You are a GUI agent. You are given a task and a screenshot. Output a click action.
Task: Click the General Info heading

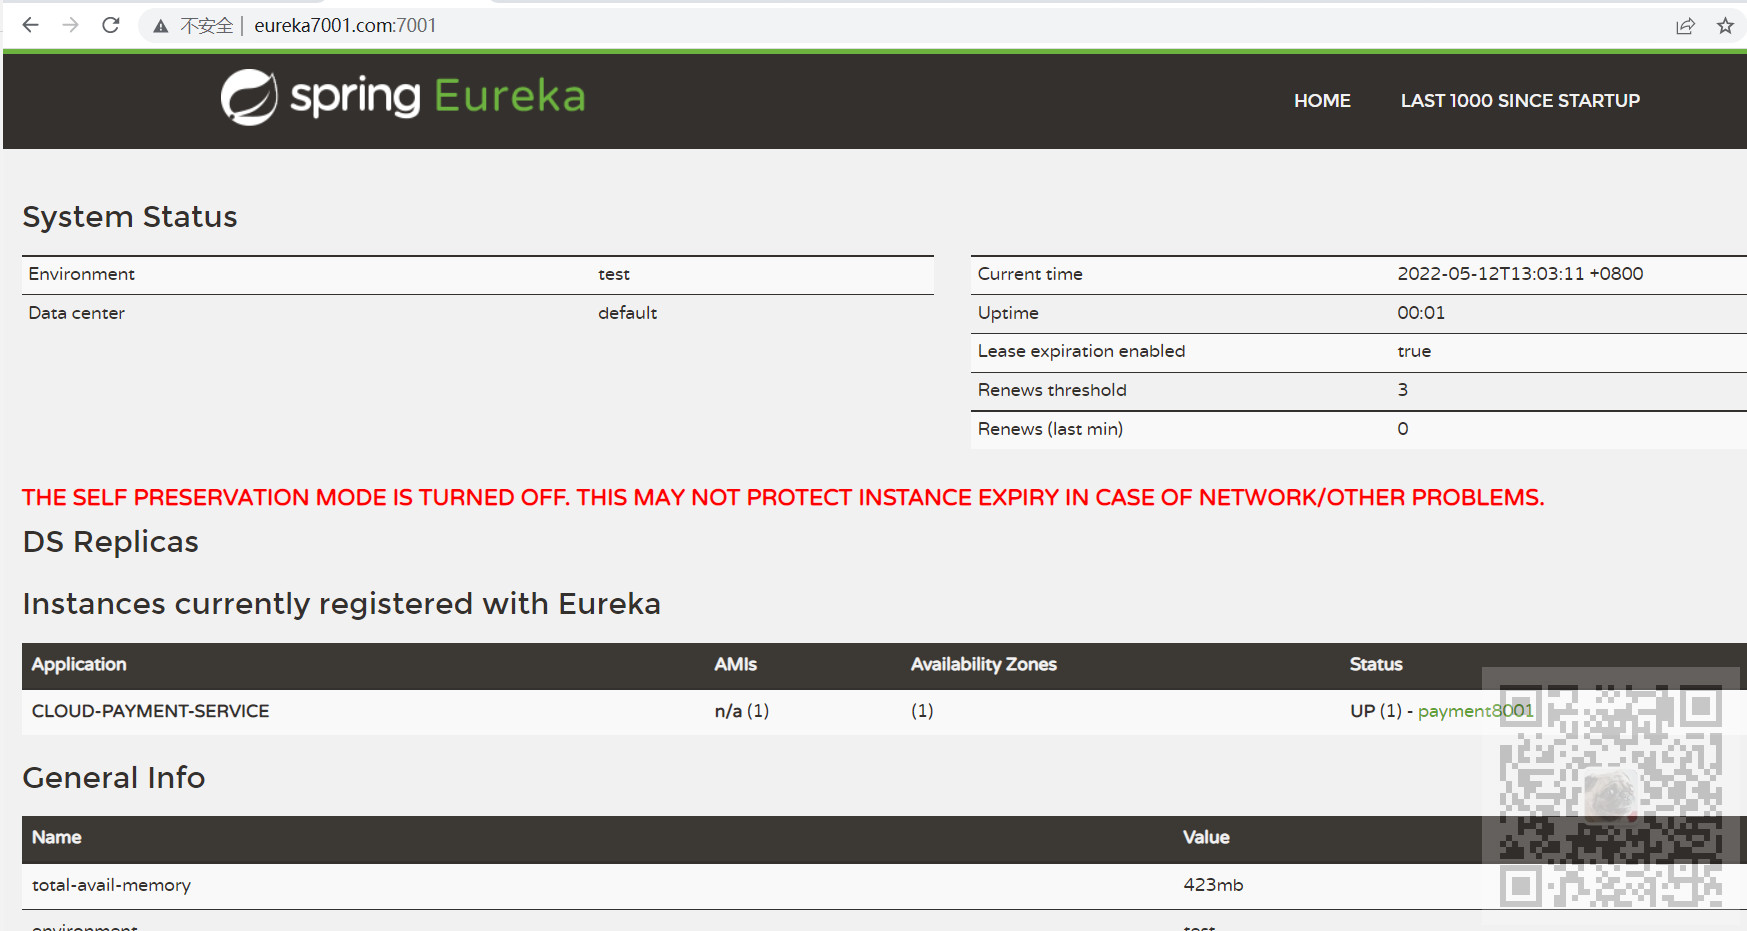click(x=114, y=778)
